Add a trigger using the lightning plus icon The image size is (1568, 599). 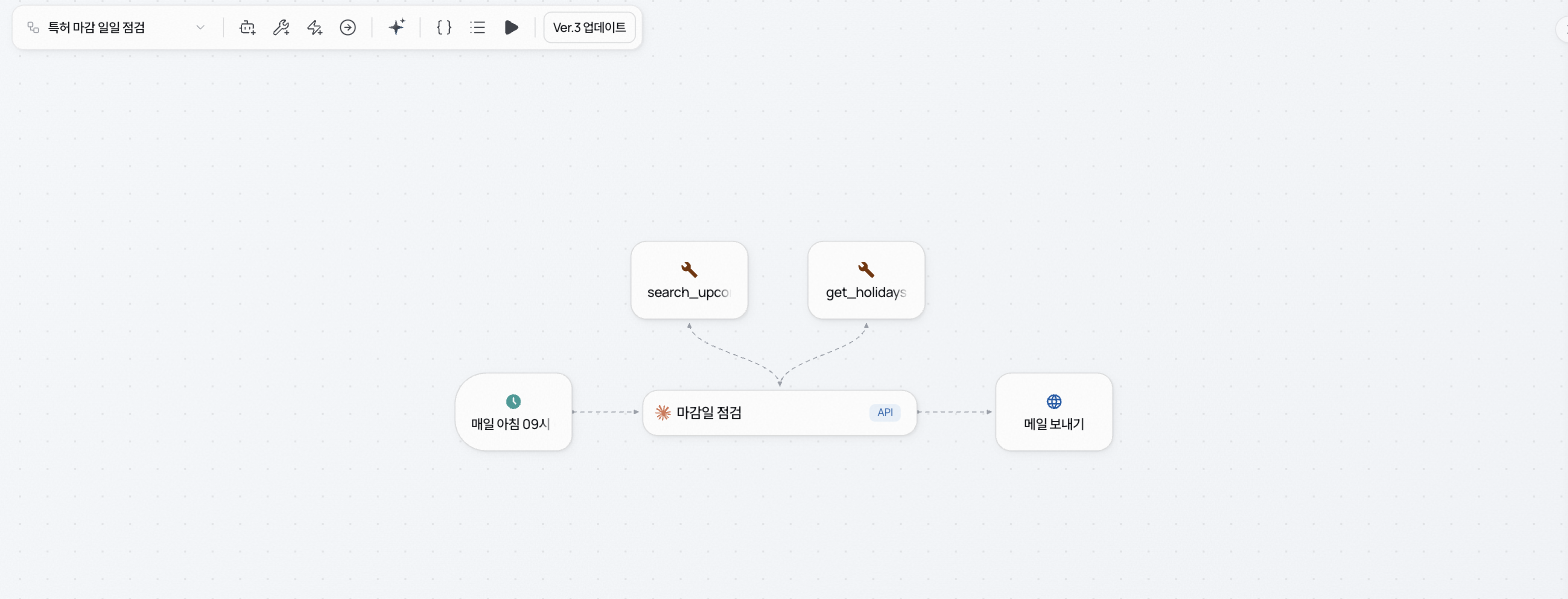[314, 28]
